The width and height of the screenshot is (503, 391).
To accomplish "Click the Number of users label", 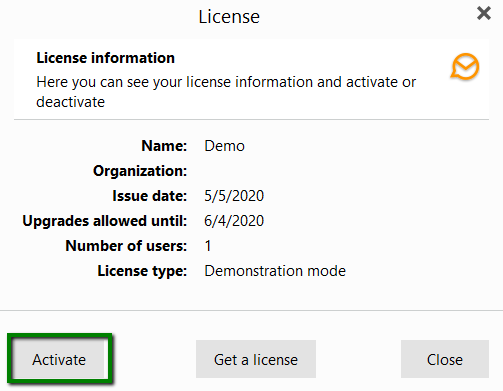I will click(126, 246).
